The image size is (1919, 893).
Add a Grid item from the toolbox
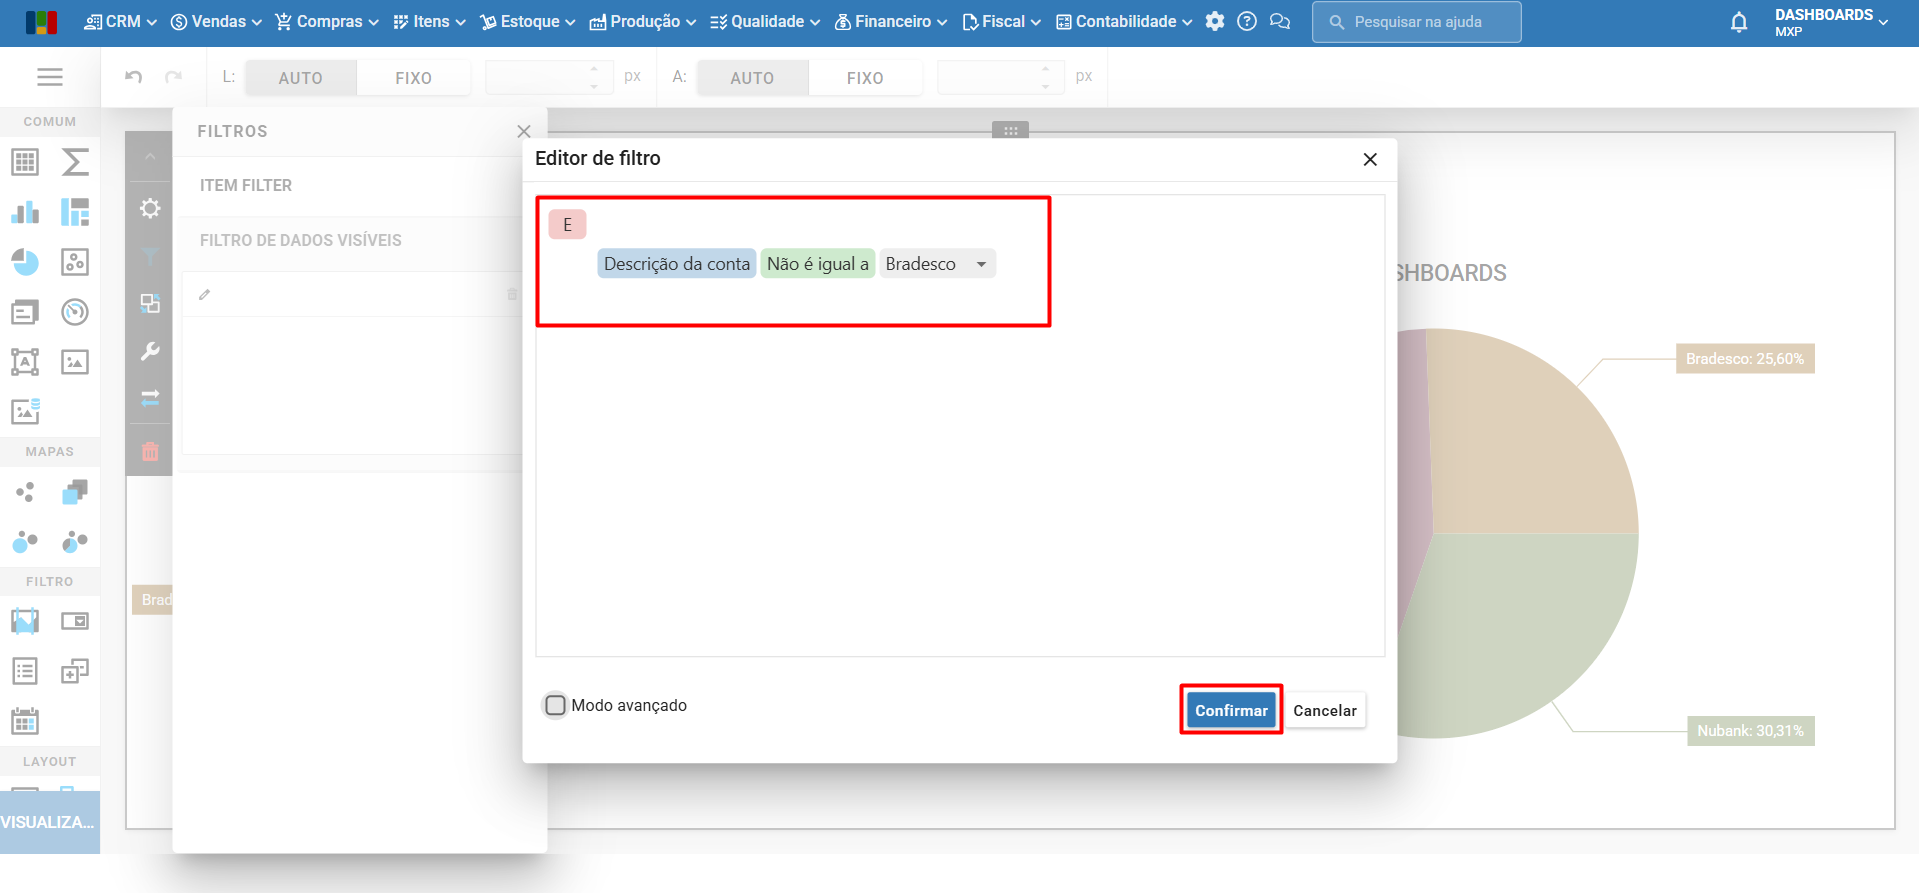(x=25, y=162)
